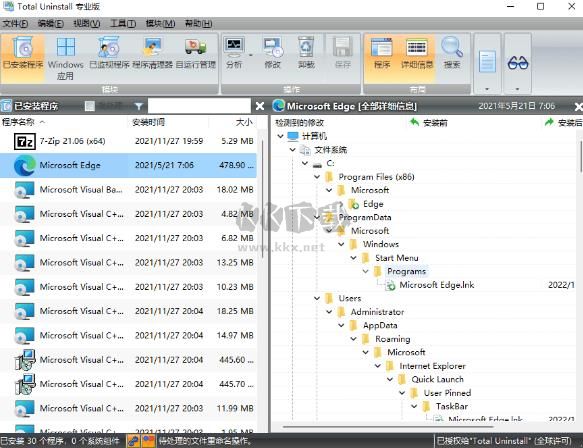Tick the checkbox in 已安装程序 panel header
This screenshot has height=448, width=583.
coord(90,106)
